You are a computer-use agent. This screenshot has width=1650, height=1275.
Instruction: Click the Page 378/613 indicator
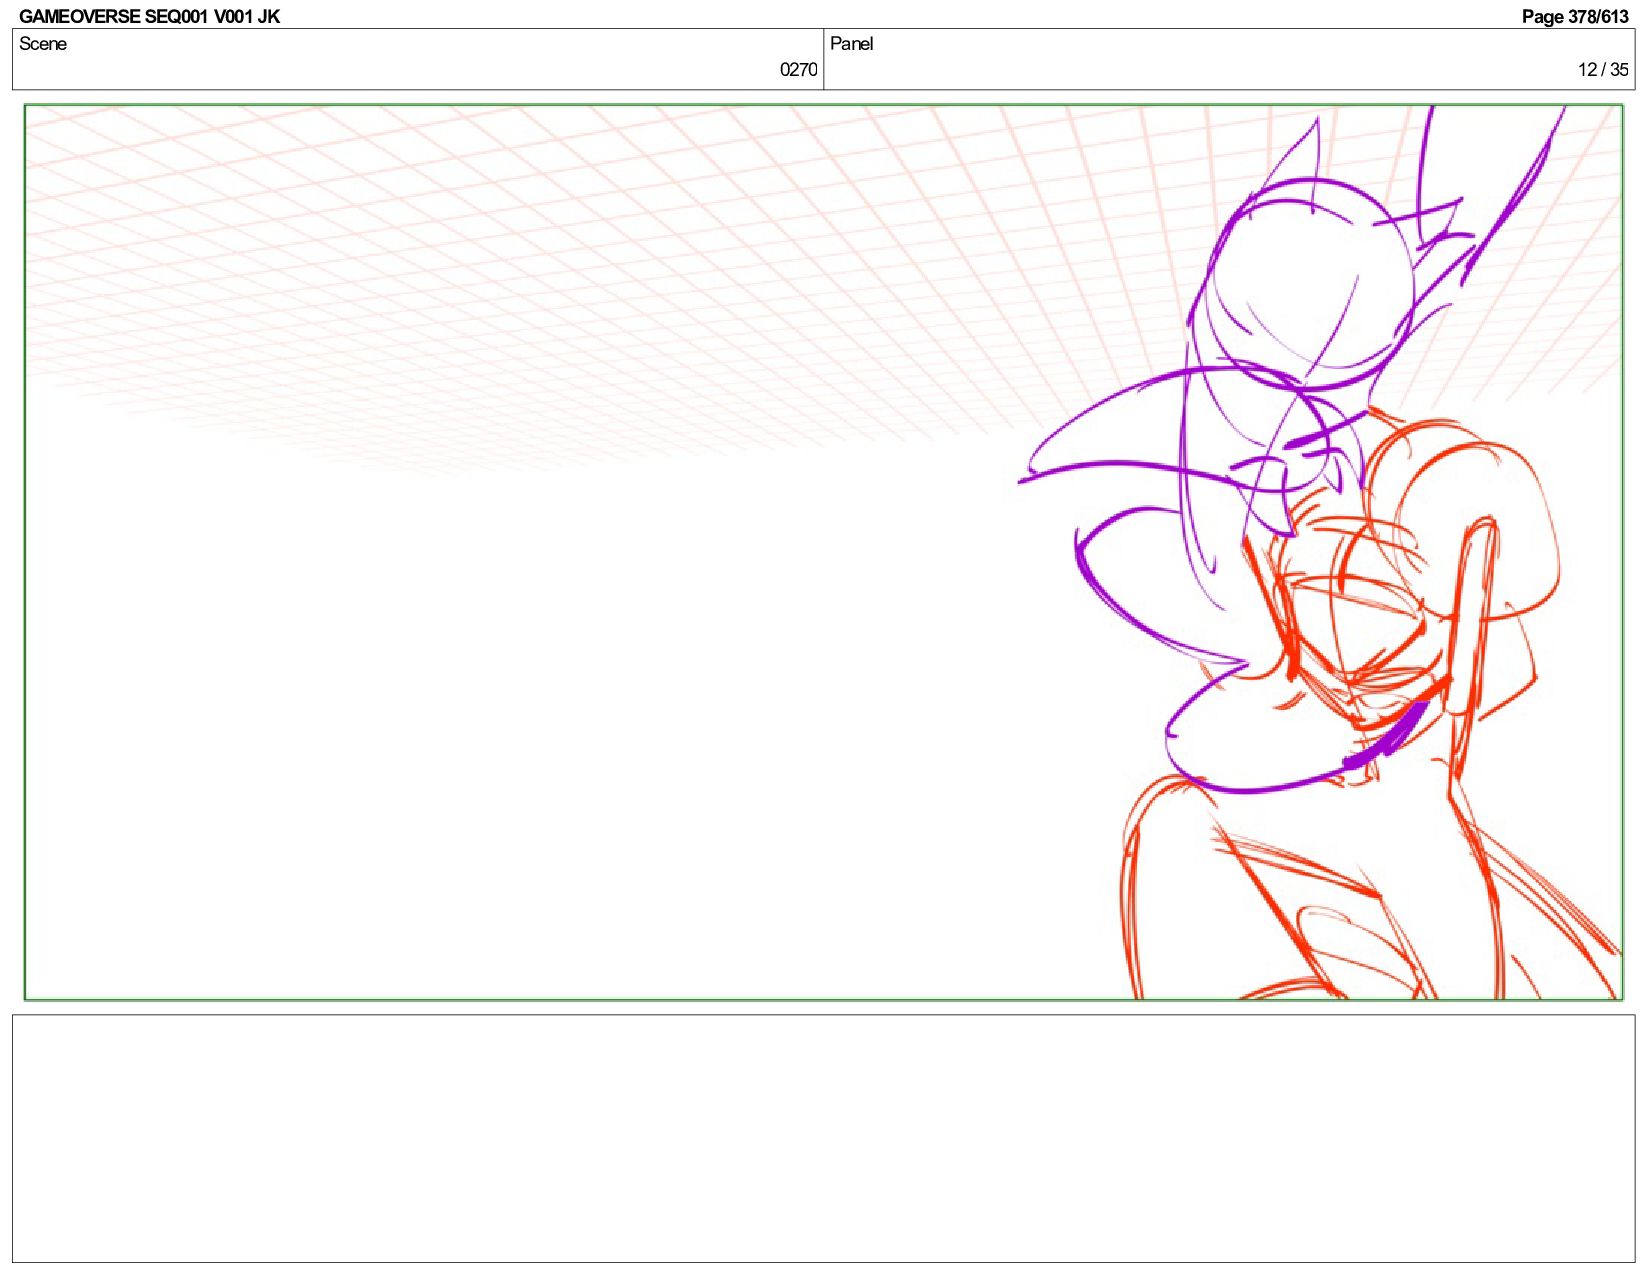(x=1575, y=16)
